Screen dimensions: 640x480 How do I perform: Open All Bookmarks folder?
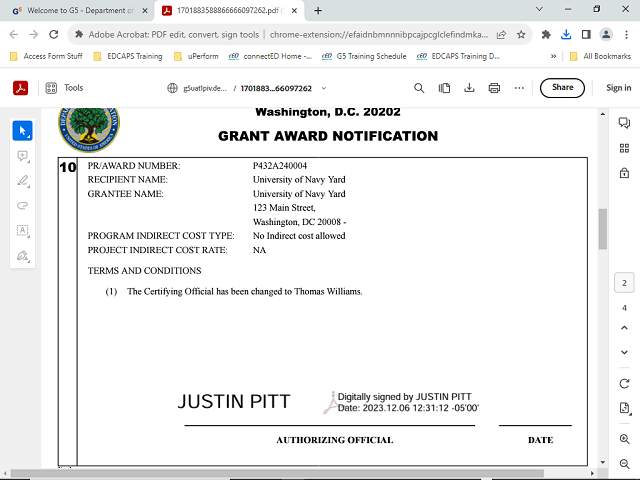coord(600,56)
